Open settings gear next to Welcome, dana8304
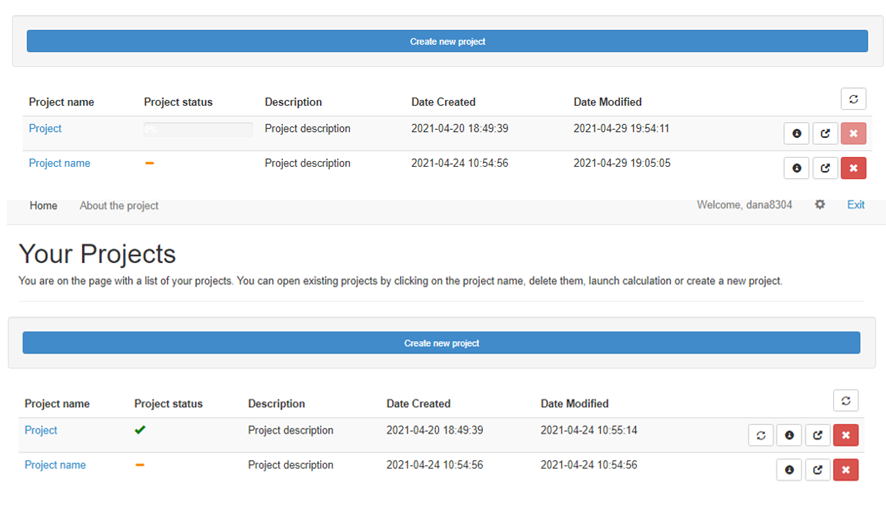The width and height of the screenshot is (886, 518). tap(820, 205)
